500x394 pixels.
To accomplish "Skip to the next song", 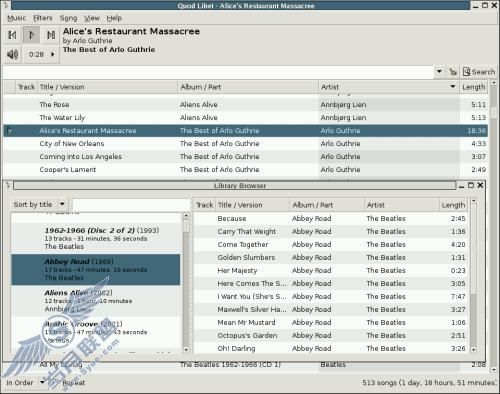I will click(51, 35).
